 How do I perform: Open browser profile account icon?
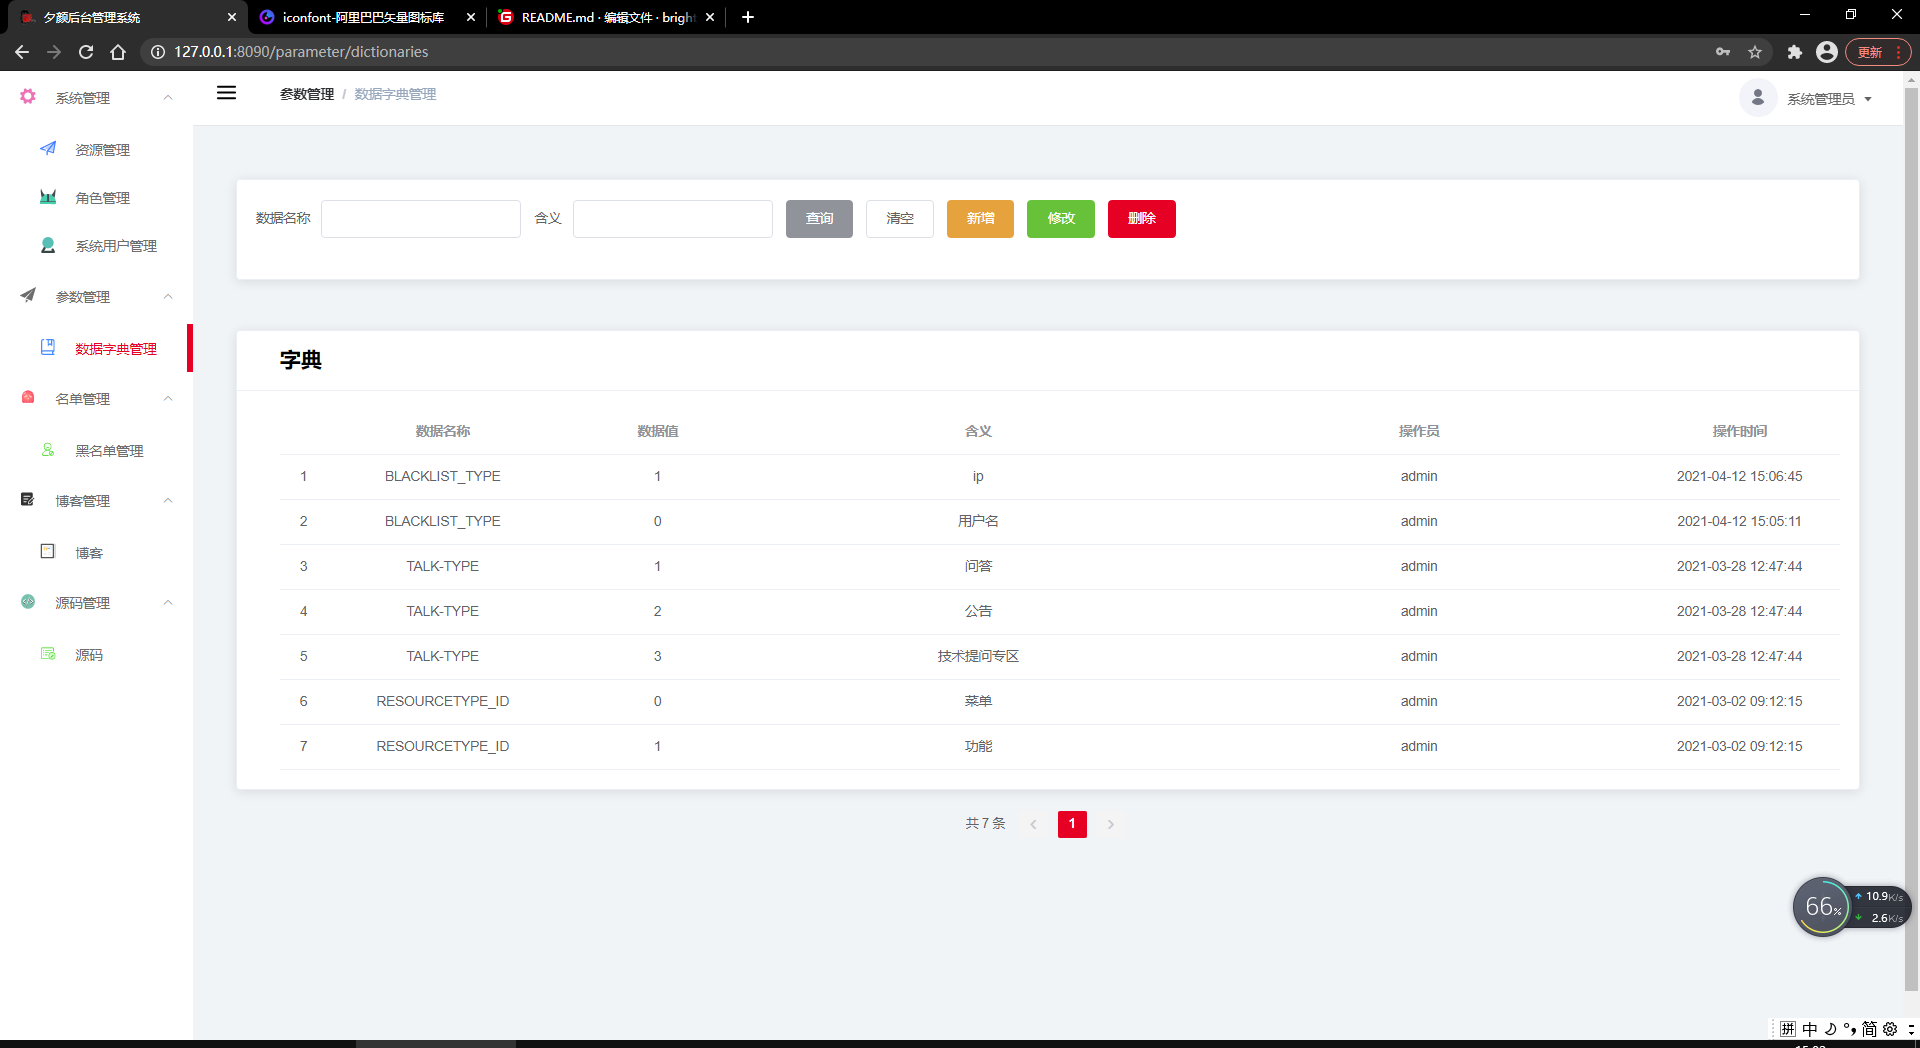(x=1827, y=52)
